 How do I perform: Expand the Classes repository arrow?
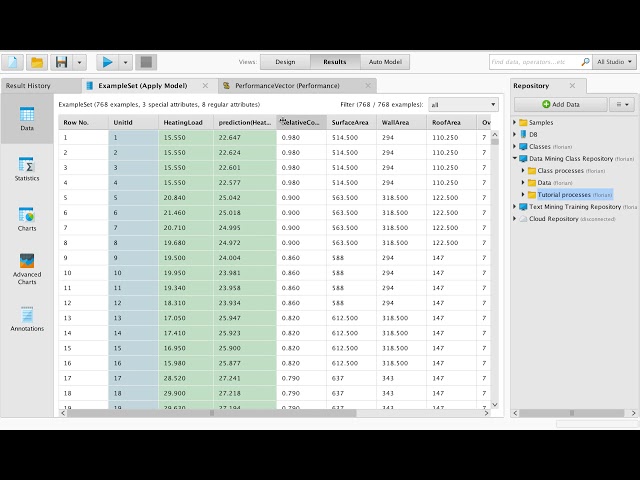pos(515,146)
